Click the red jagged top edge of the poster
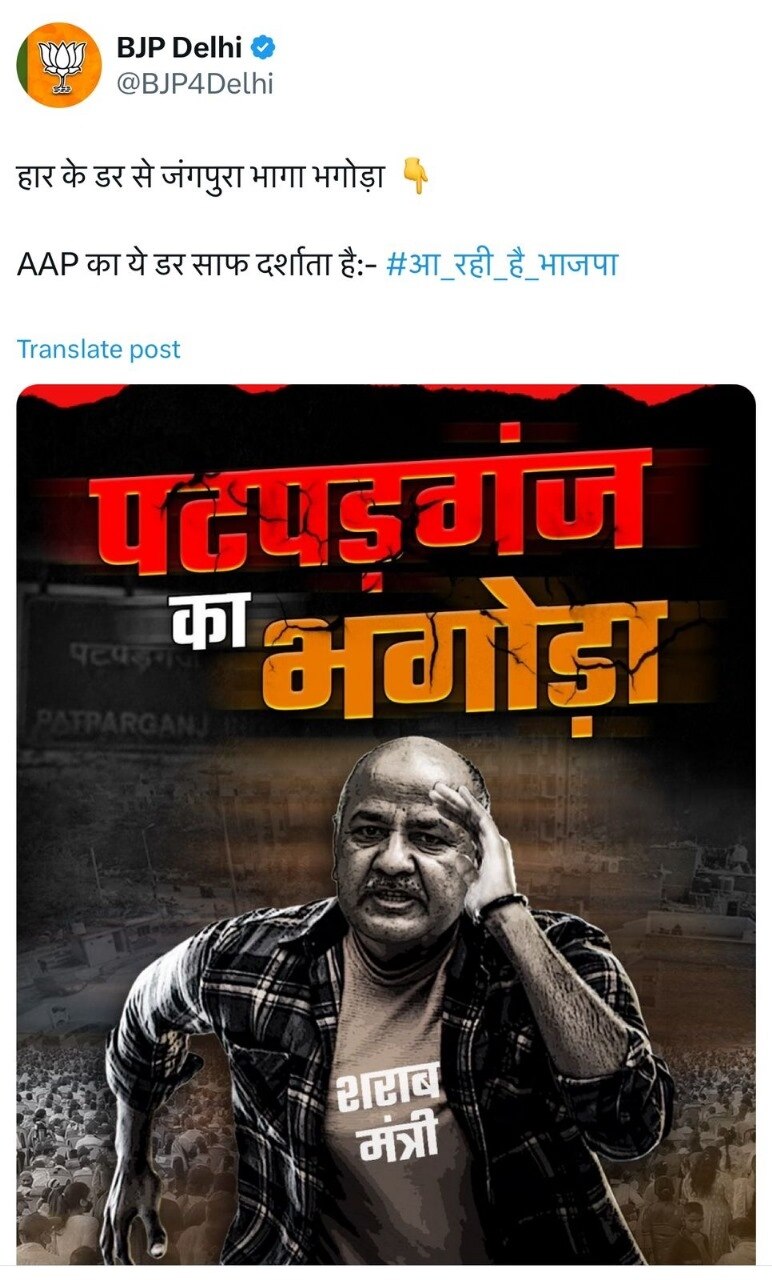 coord(386,393)
